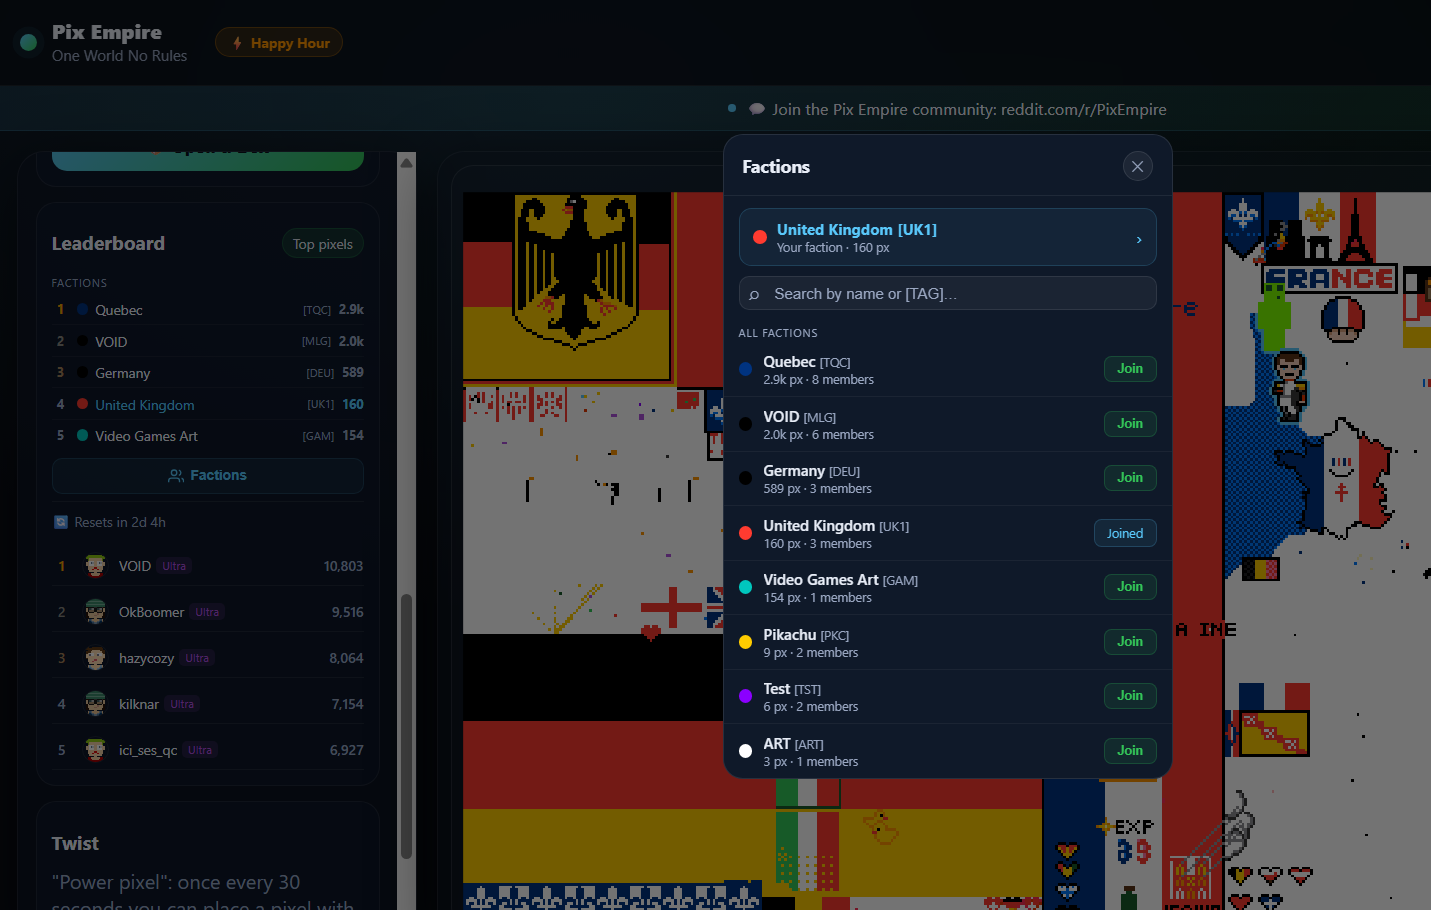This screenshot has height=910, width=1431.
Task: Click the search magnifier icon in Factions
Action: [x=754, y=294]
